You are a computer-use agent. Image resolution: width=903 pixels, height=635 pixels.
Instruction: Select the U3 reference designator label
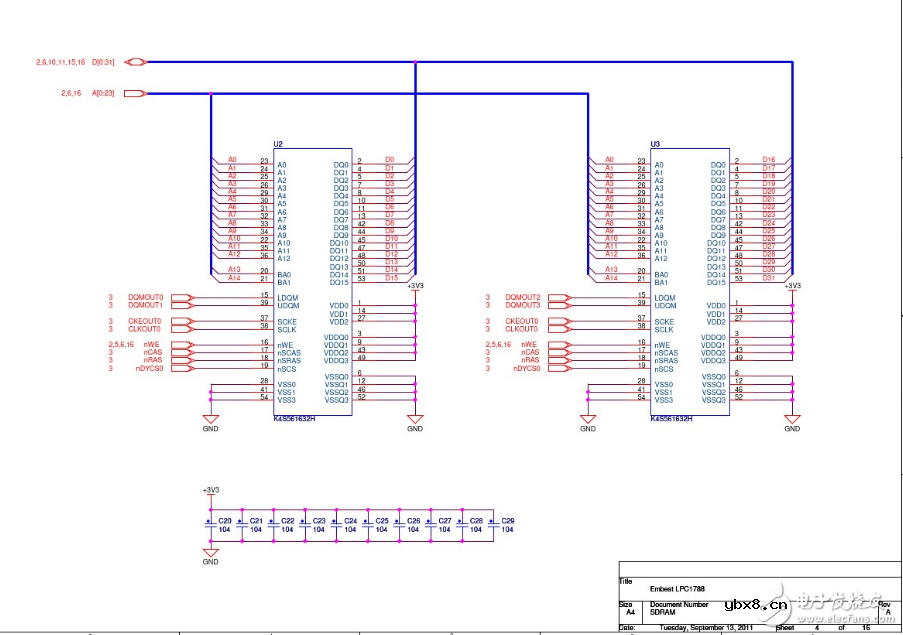pos(655,145)
